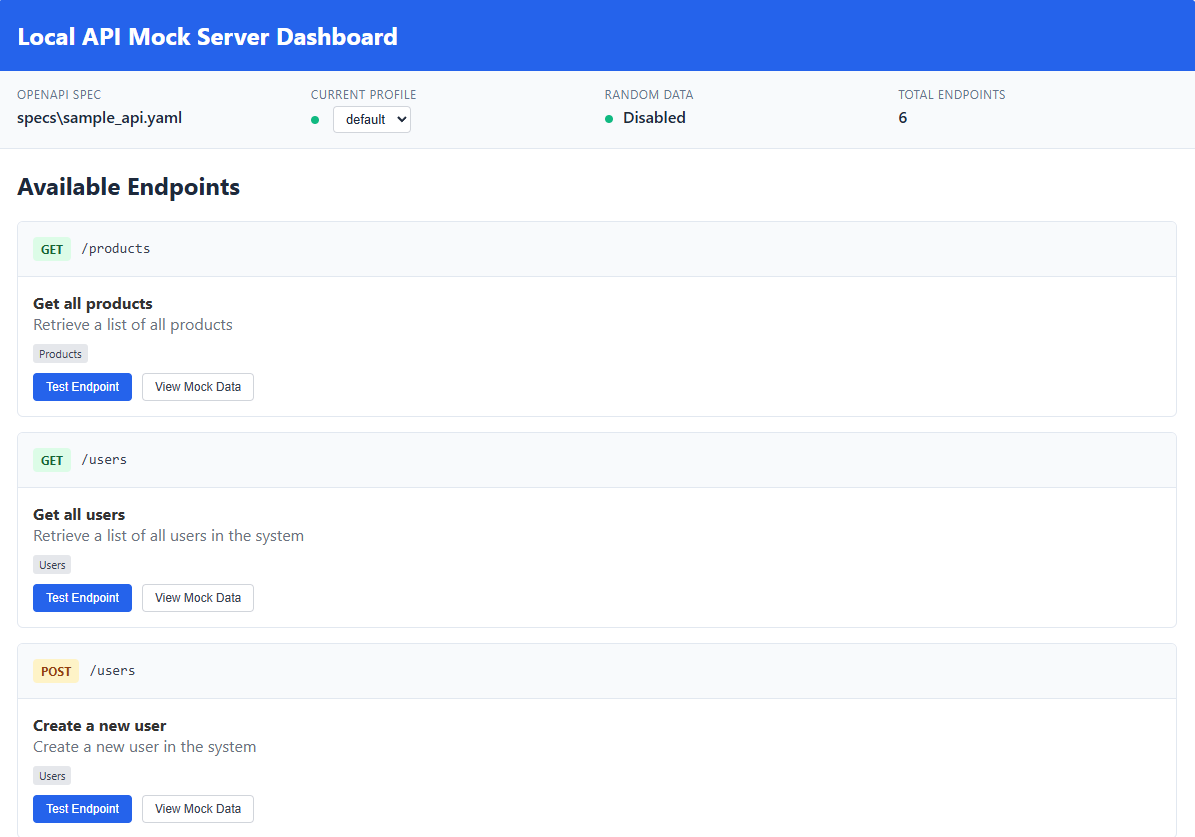Click Test Endpoint for Create a new user
The width and height of the screenshot is (1195, 837).
82,809
